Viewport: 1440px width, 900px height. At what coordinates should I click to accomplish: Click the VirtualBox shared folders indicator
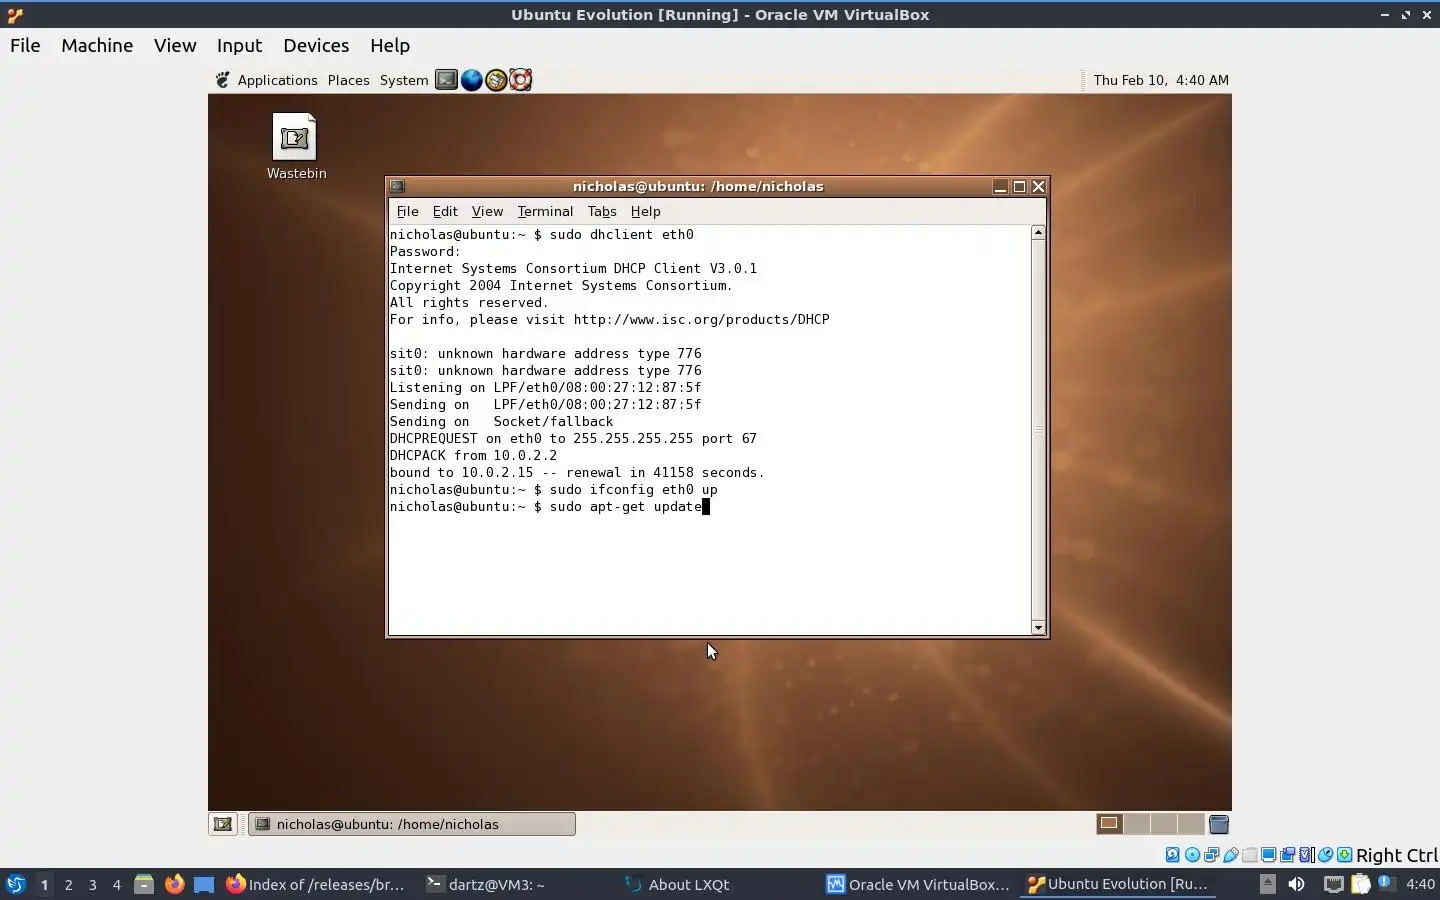coord(1249,855)
